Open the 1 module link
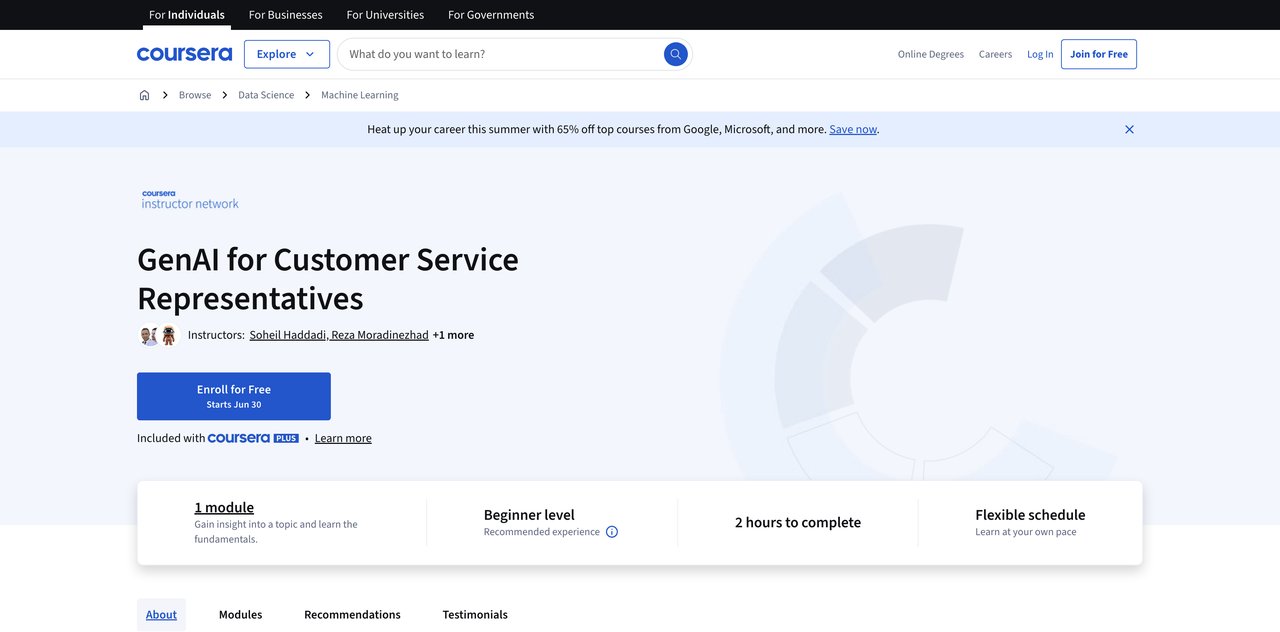Screen dimensions: 1280x632 click(x=224, y=507)
